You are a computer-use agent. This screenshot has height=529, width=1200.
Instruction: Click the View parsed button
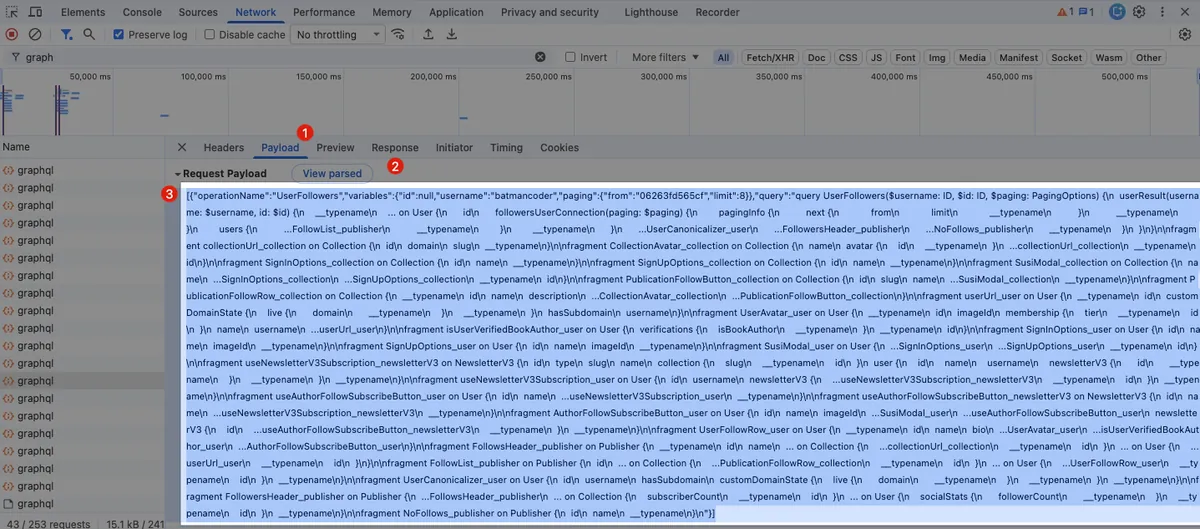[332, 174]
